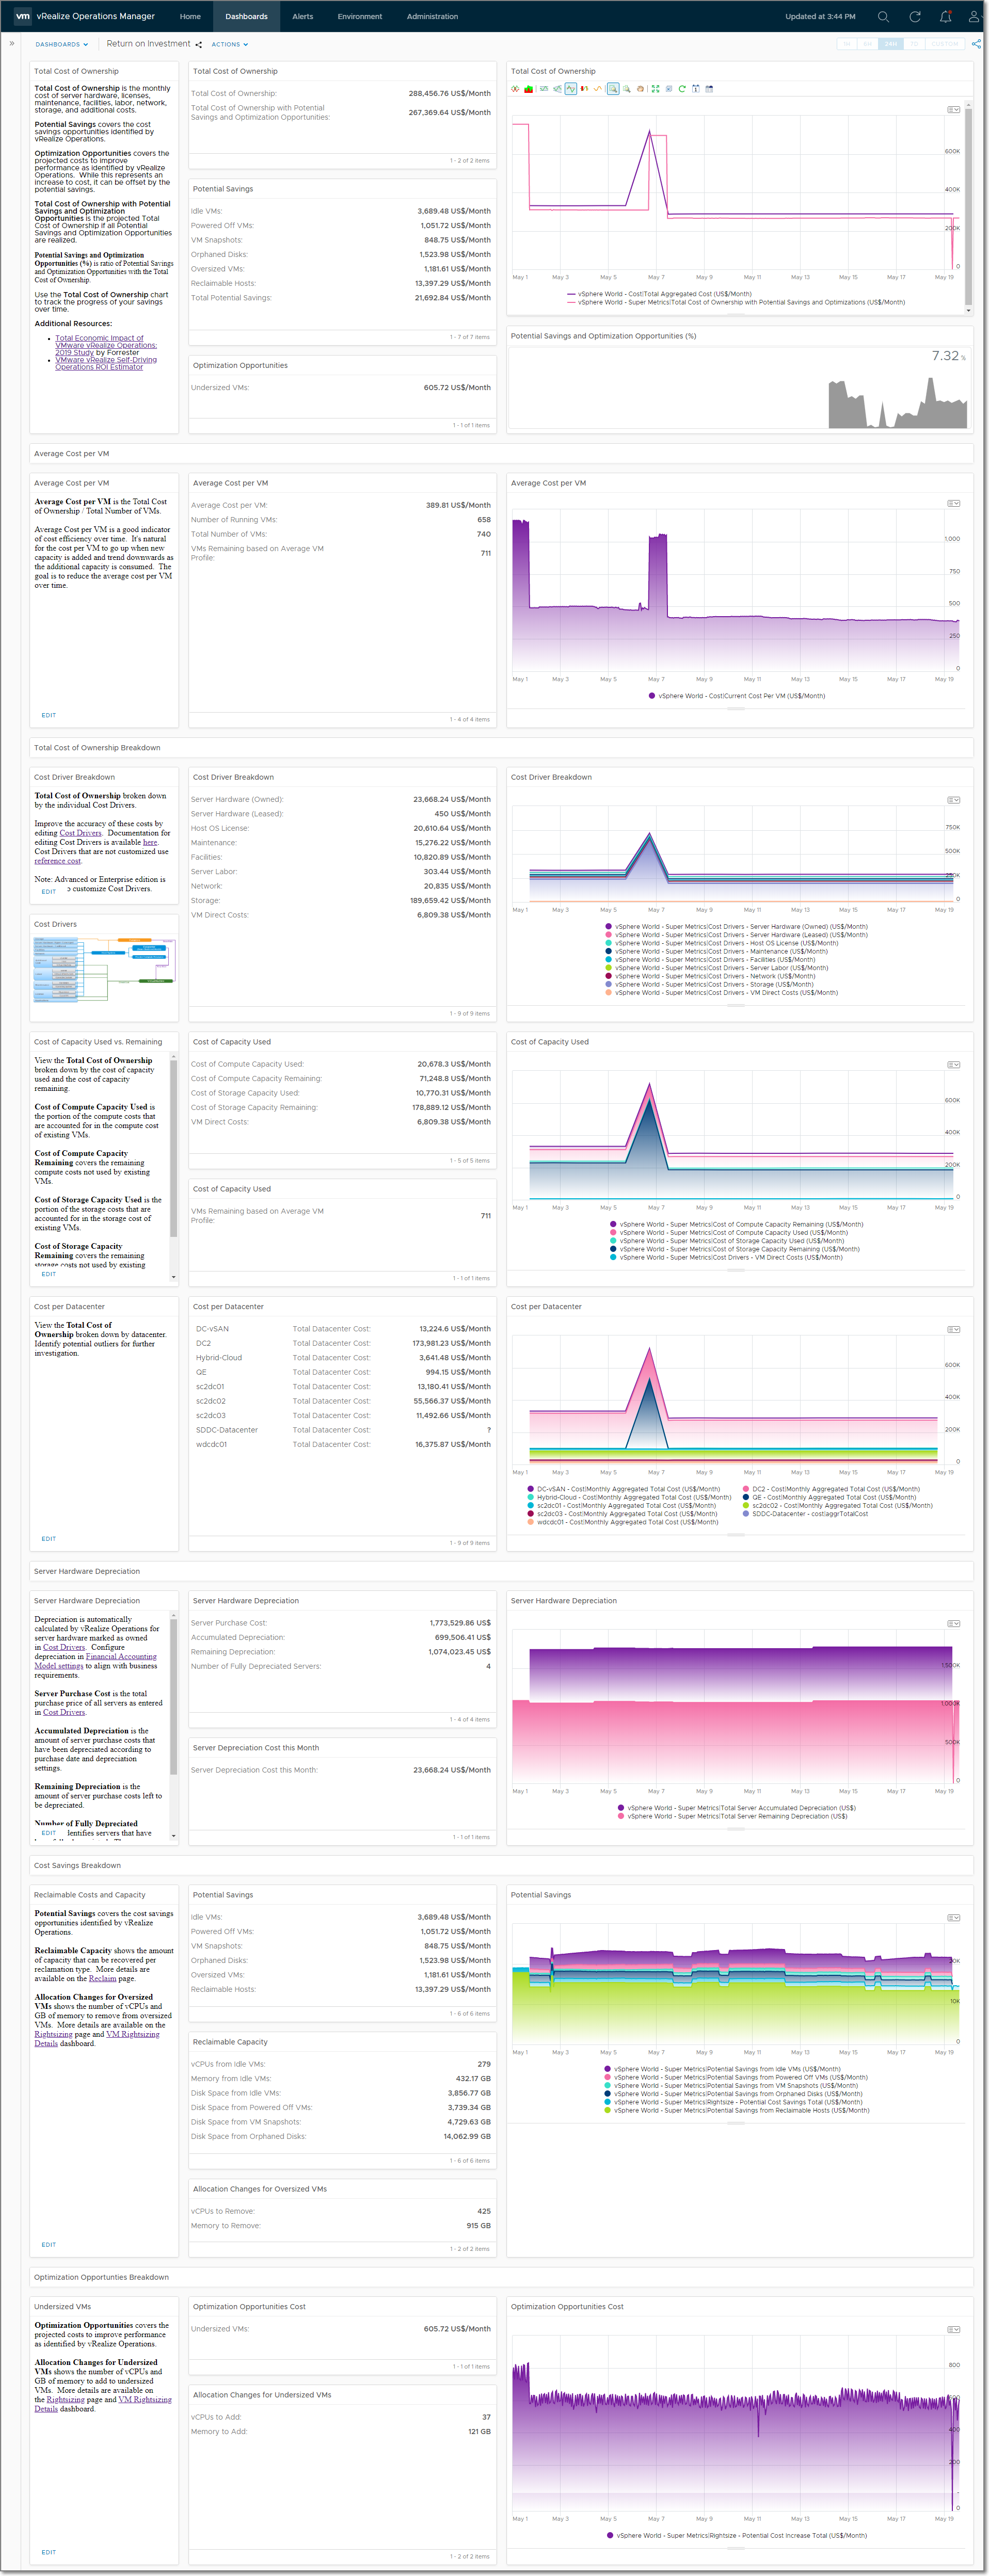Click the DC-vSAN datacenter row
989x2576 pixels.
342,1329
